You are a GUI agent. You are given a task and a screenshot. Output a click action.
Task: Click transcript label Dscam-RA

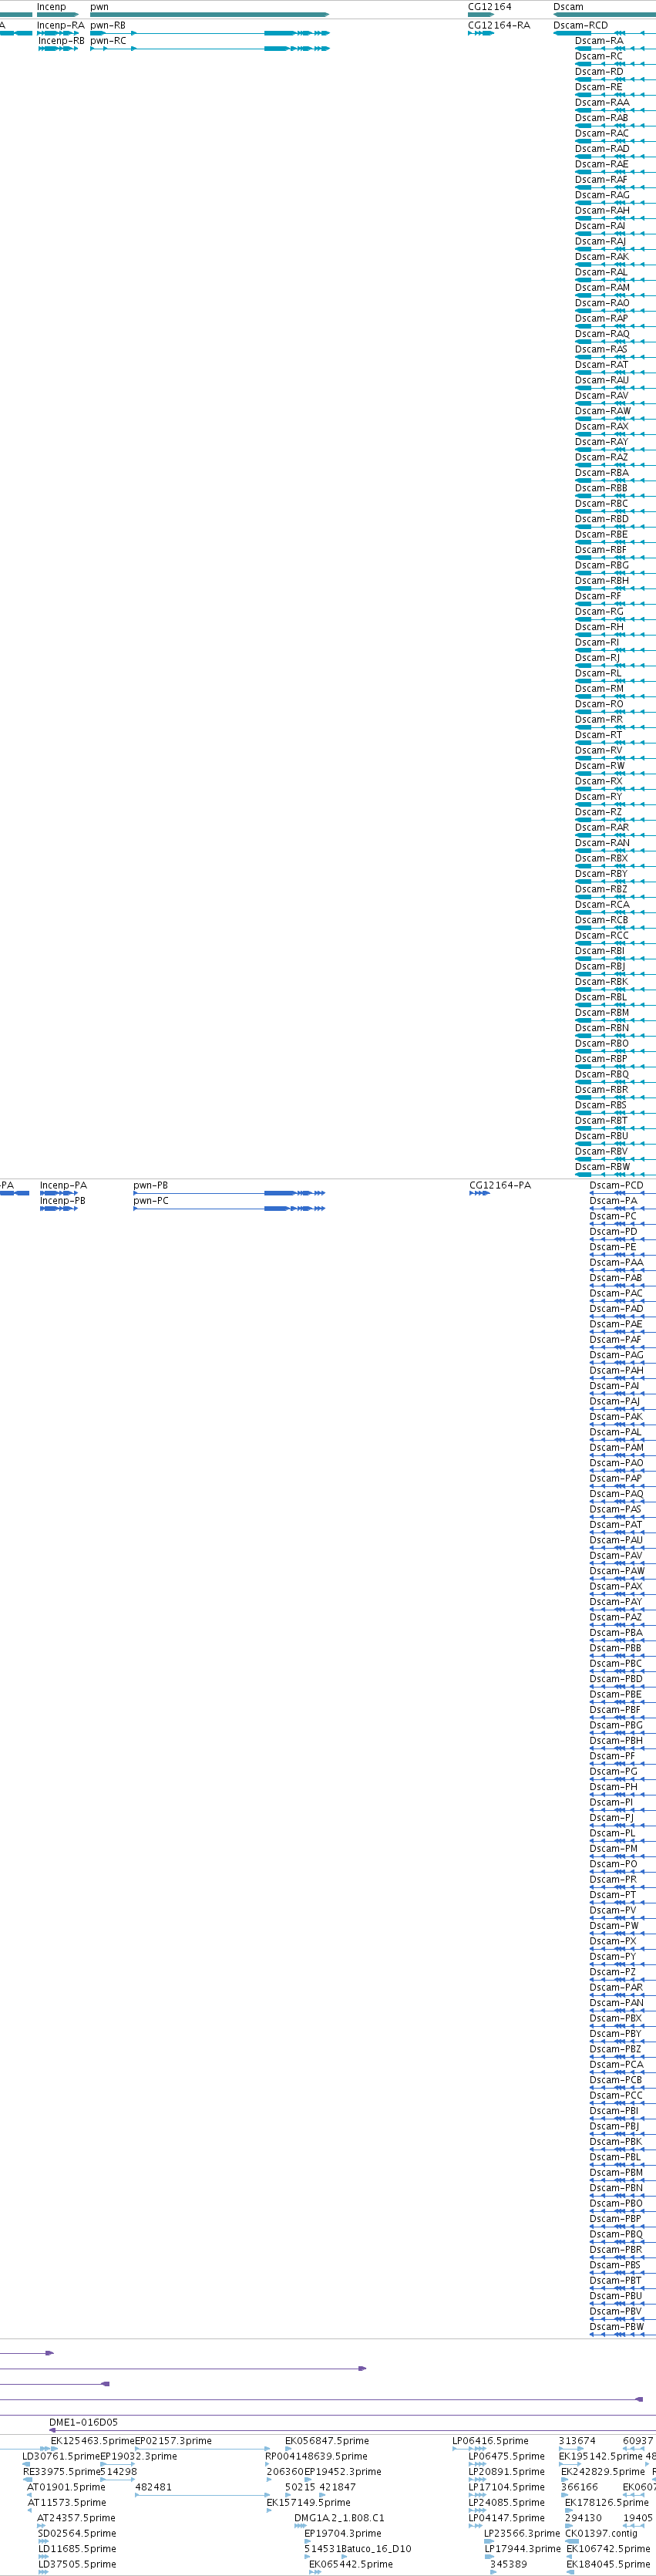599,41
